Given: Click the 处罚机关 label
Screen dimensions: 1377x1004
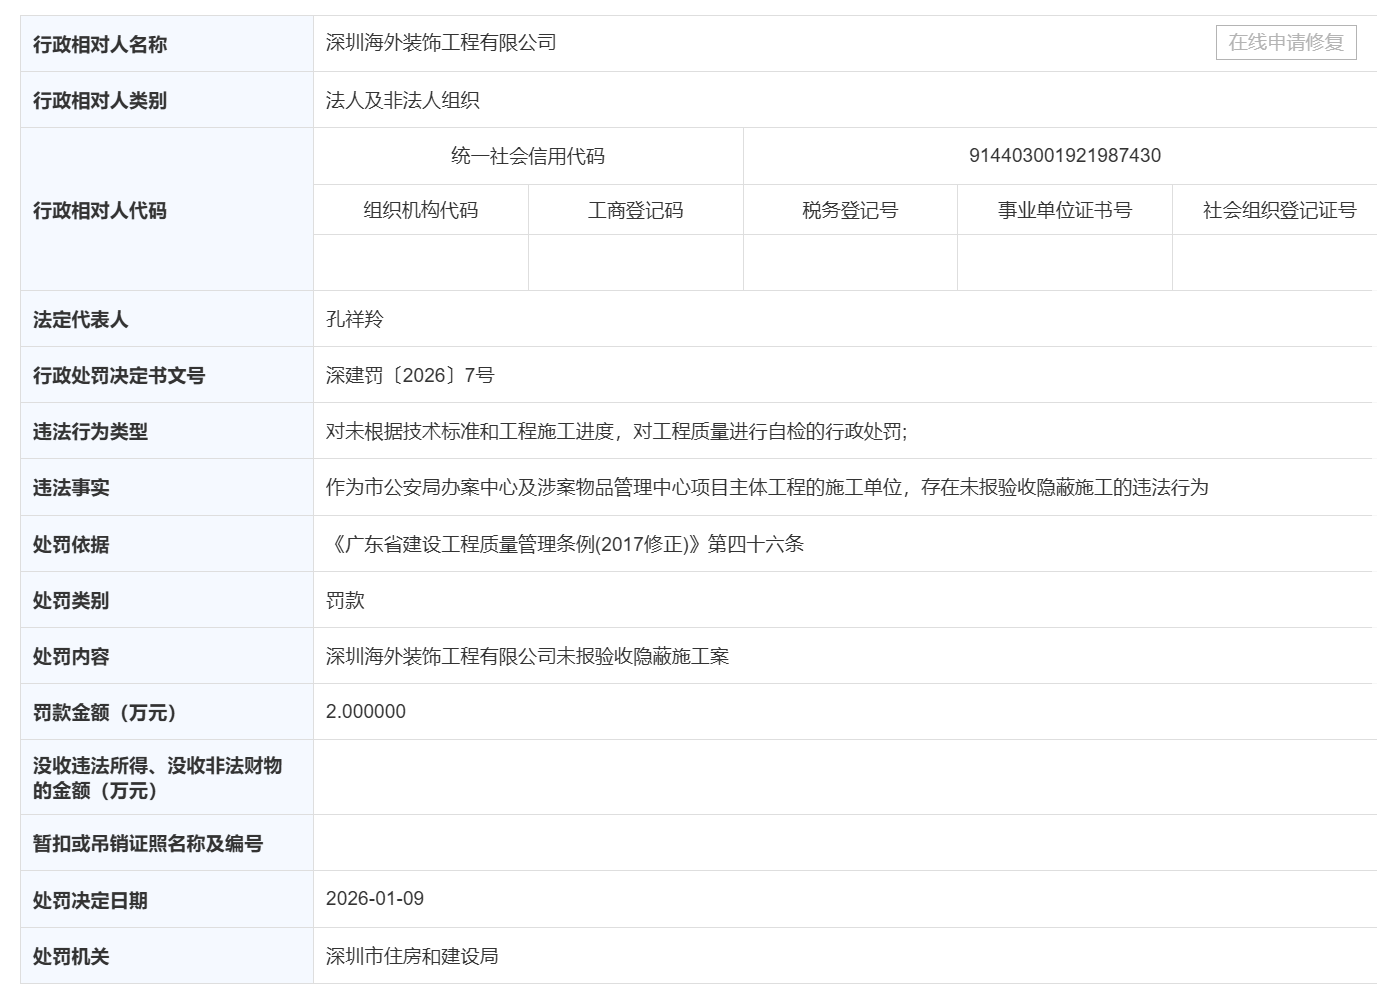Looking at the screenshot, I should (x=71, y=957).
